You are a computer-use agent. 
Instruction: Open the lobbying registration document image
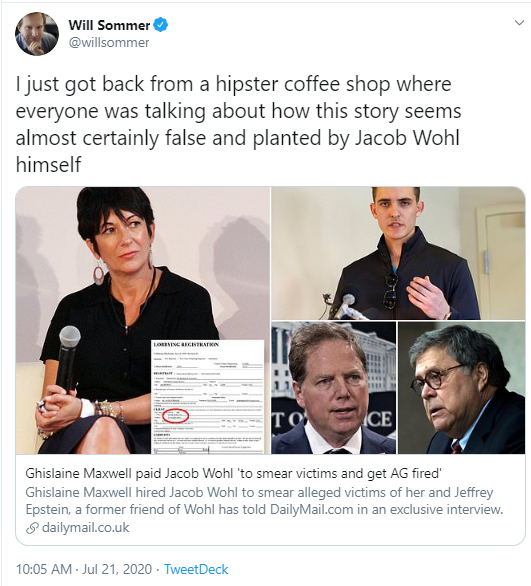(x=207, y=397)
